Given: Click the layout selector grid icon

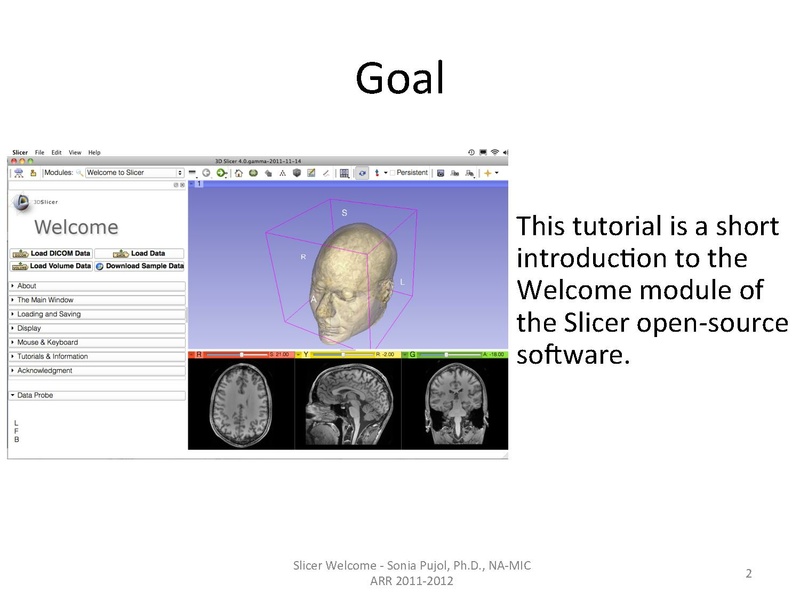Looking at the screenshot, I should tap(344, 173).
